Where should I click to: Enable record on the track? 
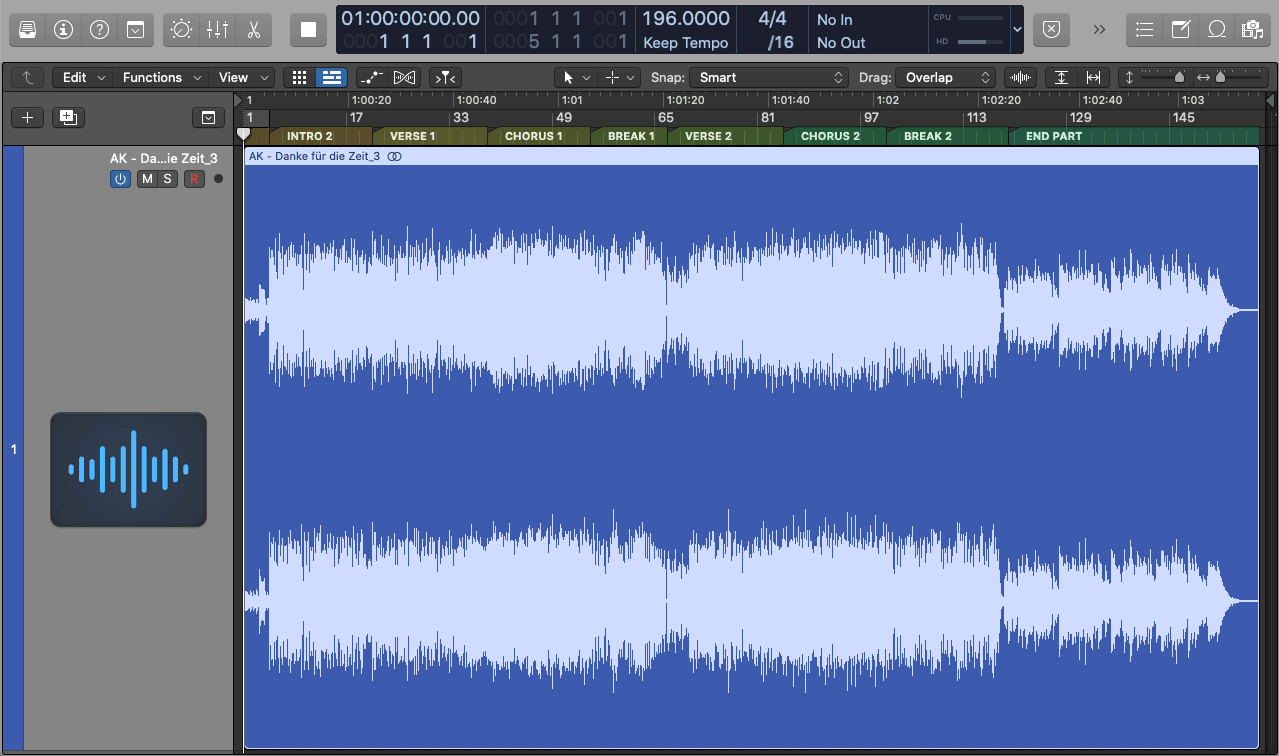pyautogui.click(x=194, y=179)
